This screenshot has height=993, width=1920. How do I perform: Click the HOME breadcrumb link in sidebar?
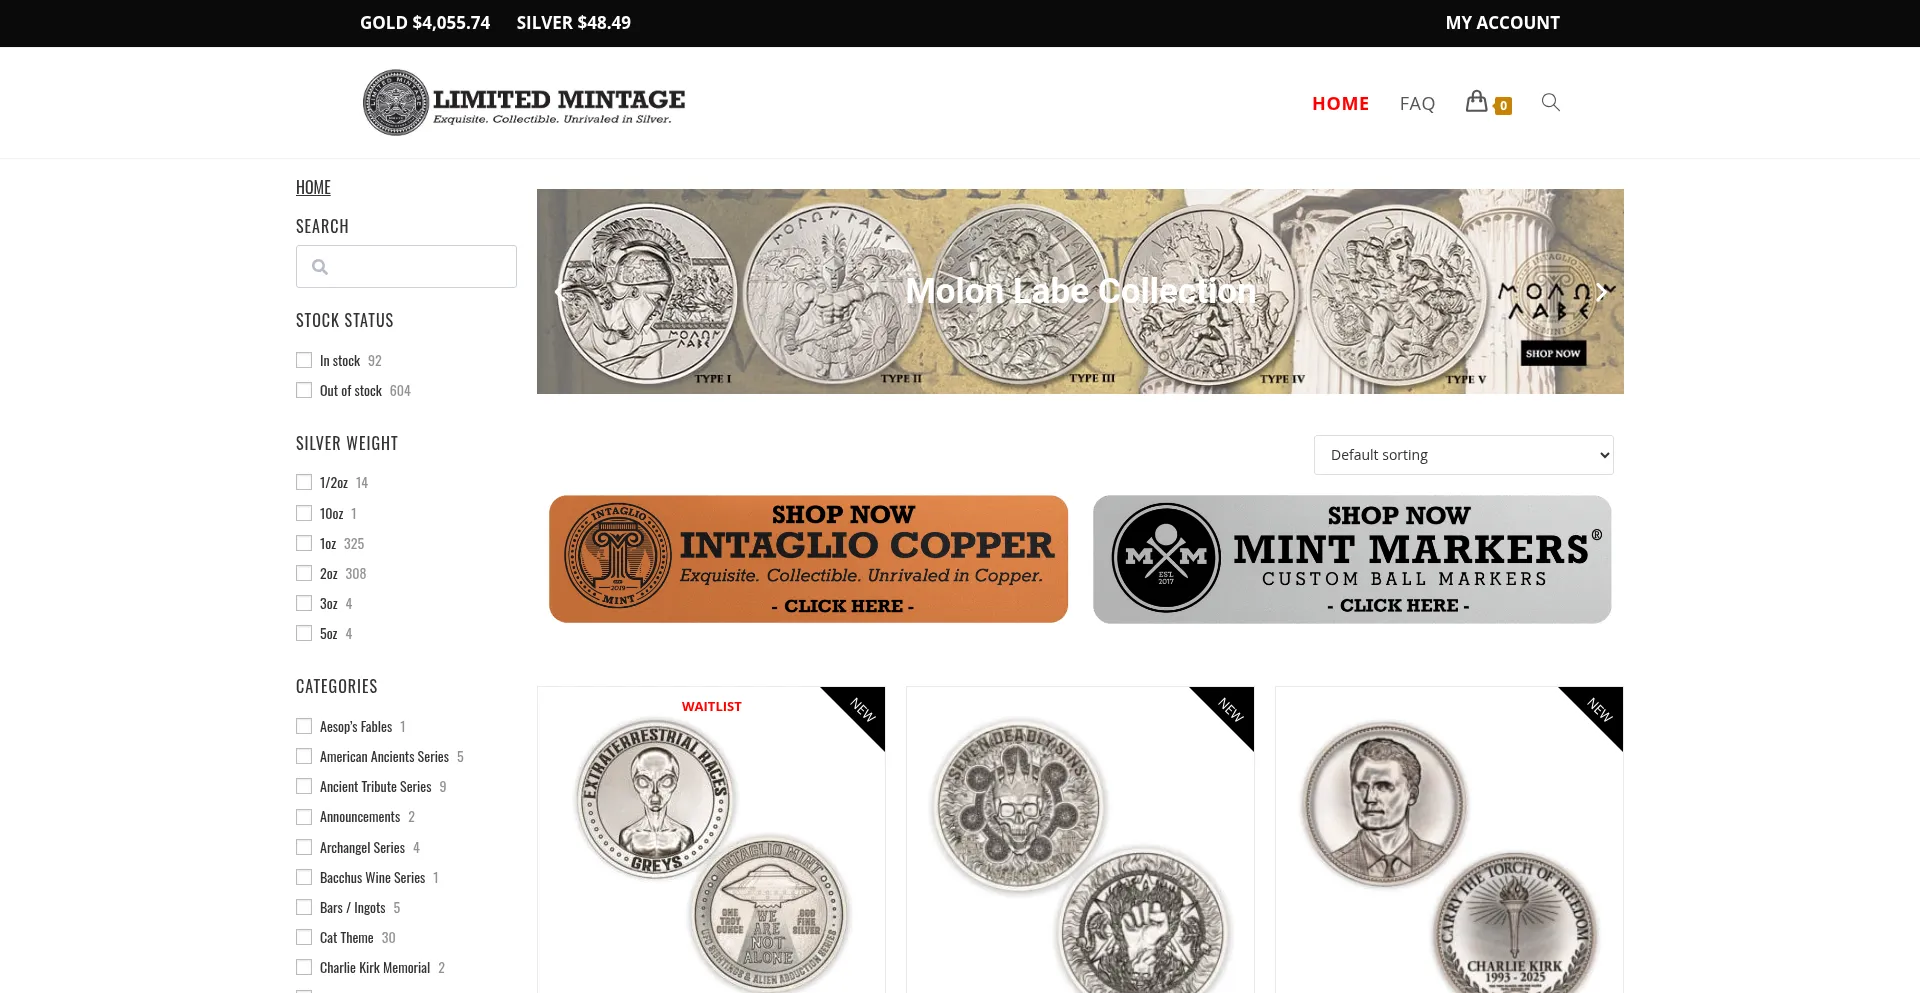point(313,187)
